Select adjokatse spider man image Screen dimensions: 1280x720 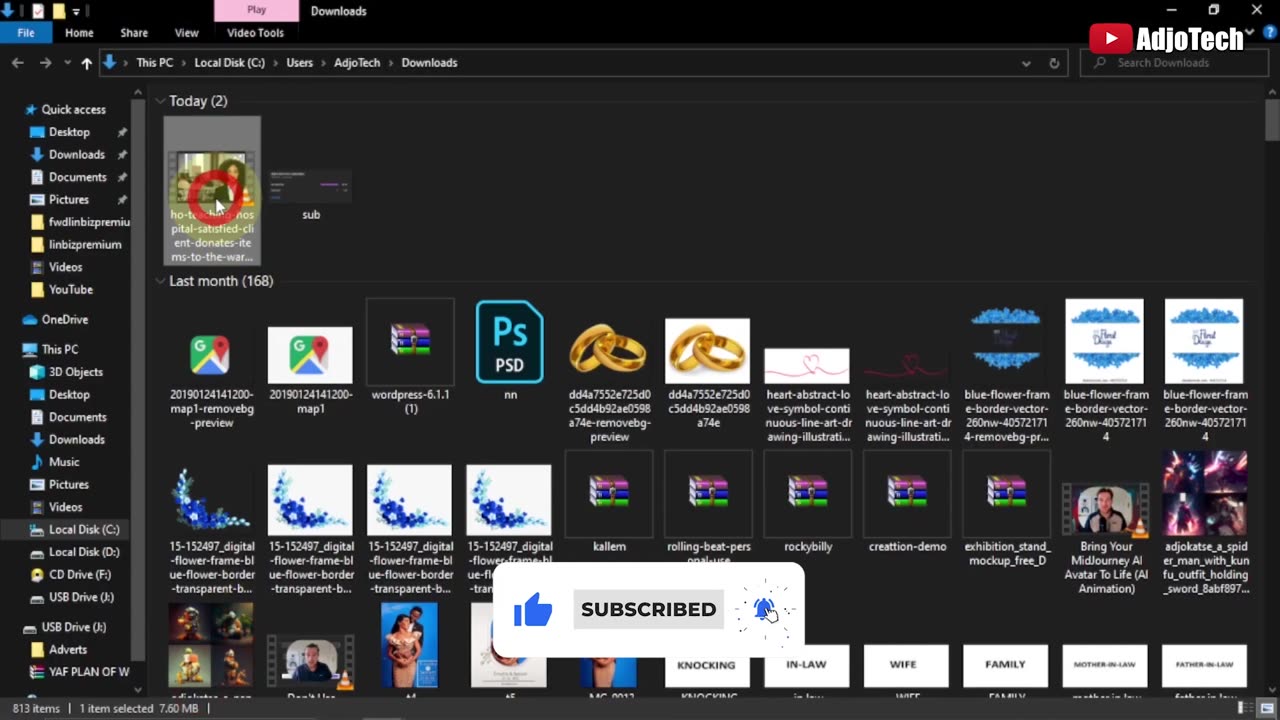[x=1205, y=523]
